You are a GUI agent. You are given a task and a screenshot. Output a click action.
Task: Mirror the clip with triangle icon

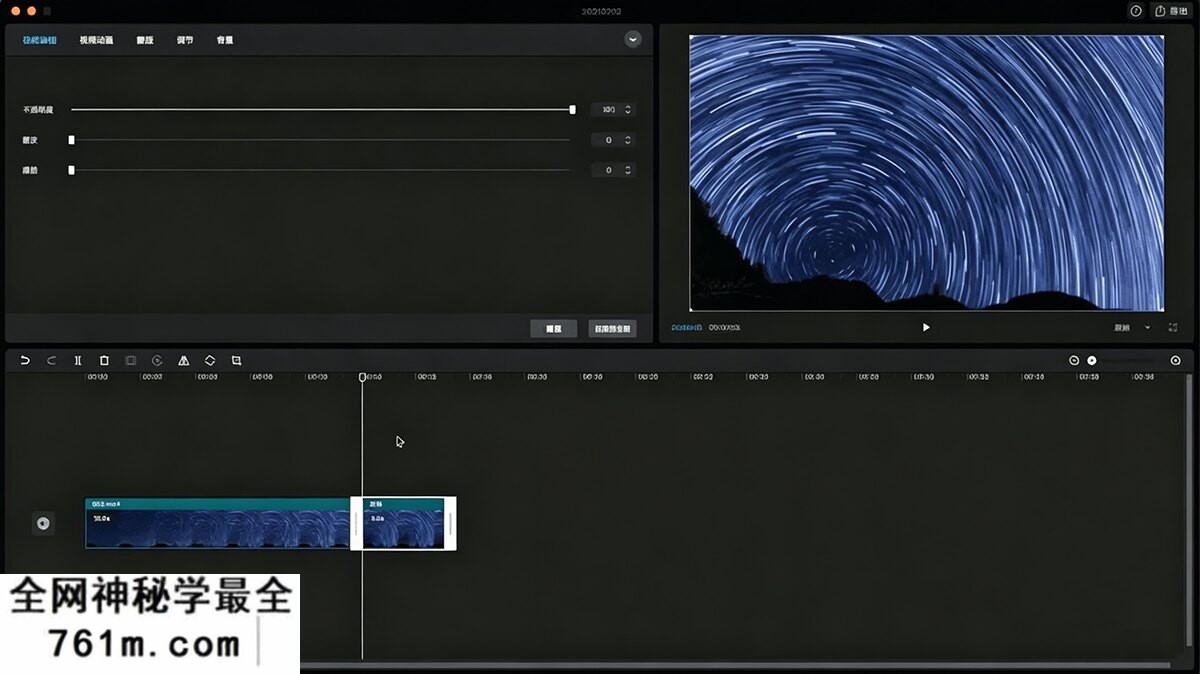click(184, 360)
